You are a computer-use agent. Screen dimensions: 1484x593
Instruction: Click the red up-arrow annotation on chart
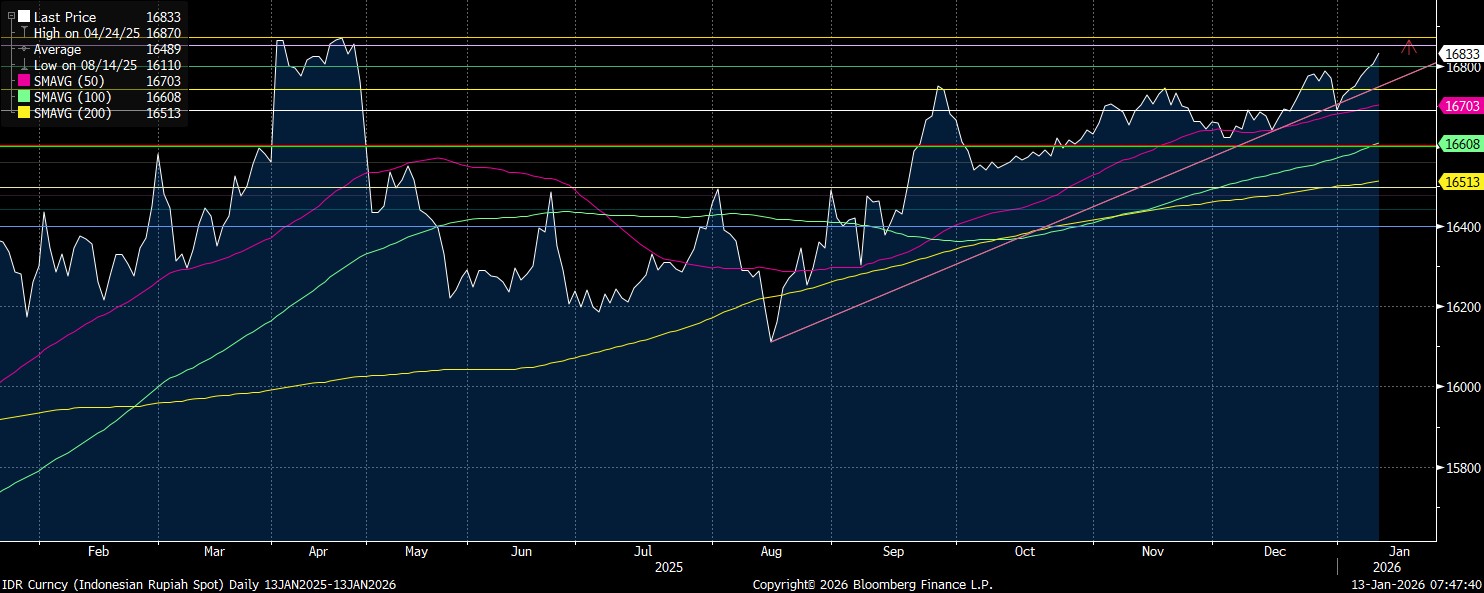click(1409, 46)
